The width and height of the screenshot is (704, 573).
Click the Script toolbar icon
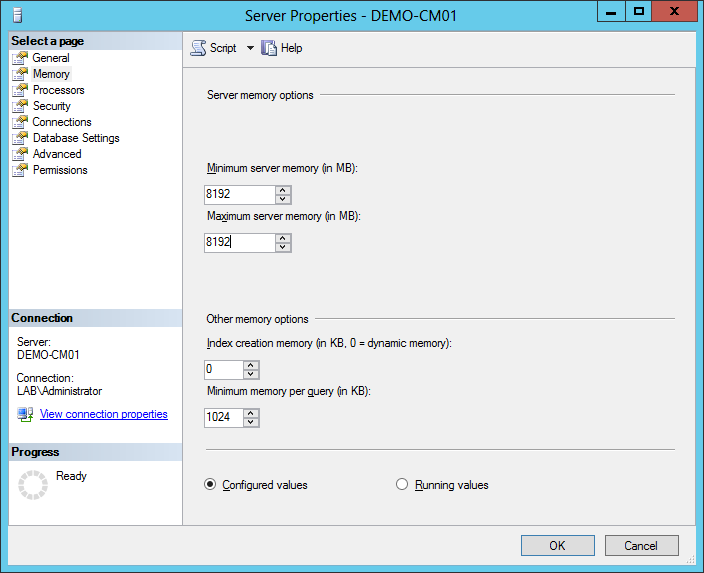(x=198, y=48)
